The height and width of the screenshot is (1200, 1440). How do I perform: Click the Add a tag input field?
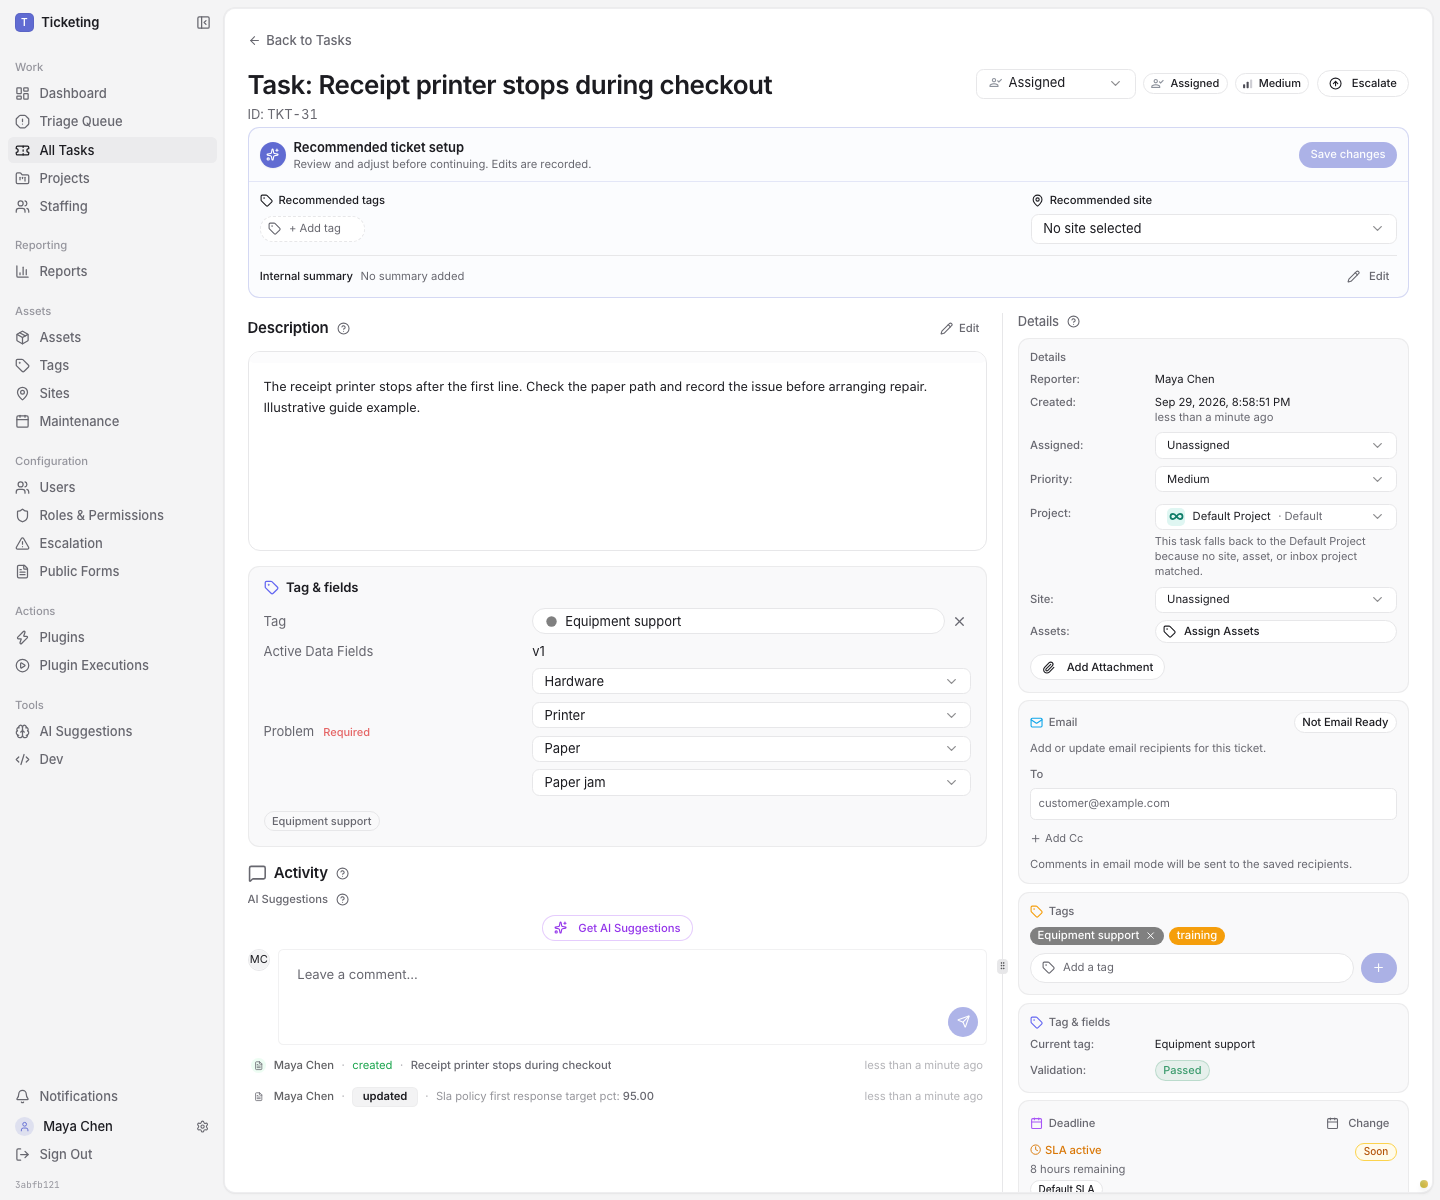(1191, 967)
